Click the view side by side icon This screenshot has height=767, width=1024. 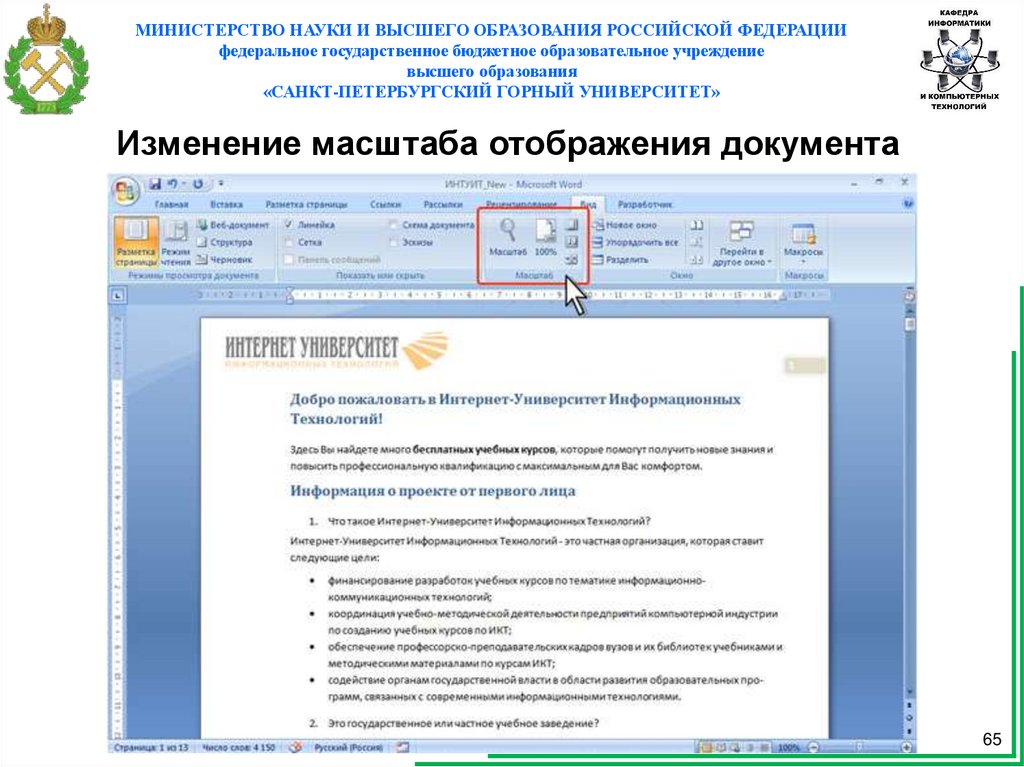click(x=697, y=225)
